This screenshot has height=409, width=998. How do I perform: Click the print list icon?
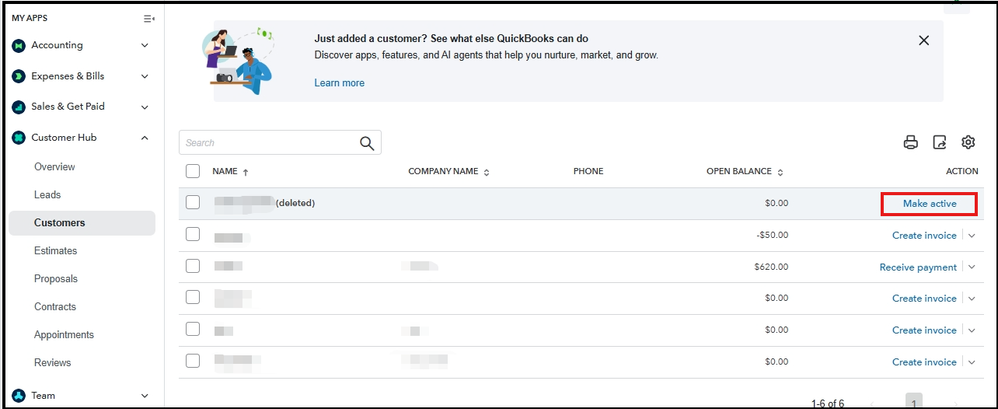[911, 143]
